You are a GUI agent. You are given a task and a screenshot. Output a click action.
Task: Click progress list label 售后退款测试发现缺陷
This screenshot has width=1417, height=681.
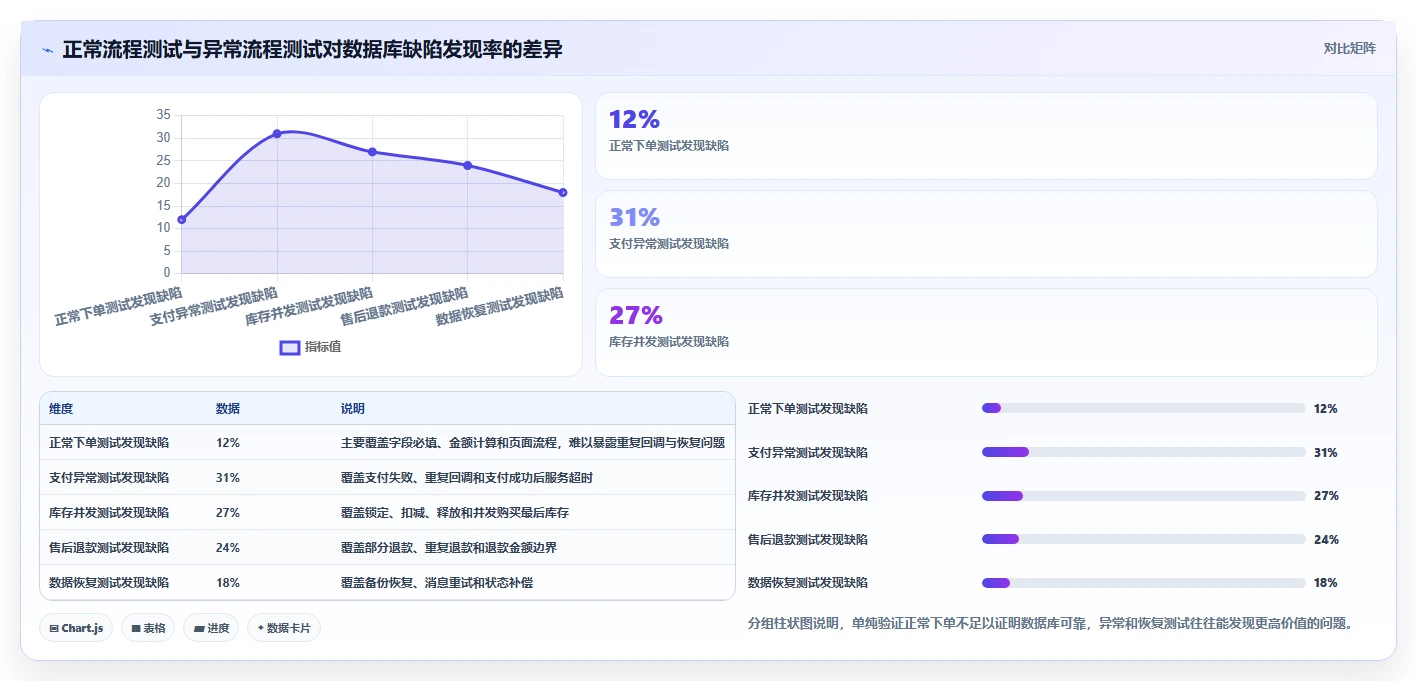click(x=808, y=539)
